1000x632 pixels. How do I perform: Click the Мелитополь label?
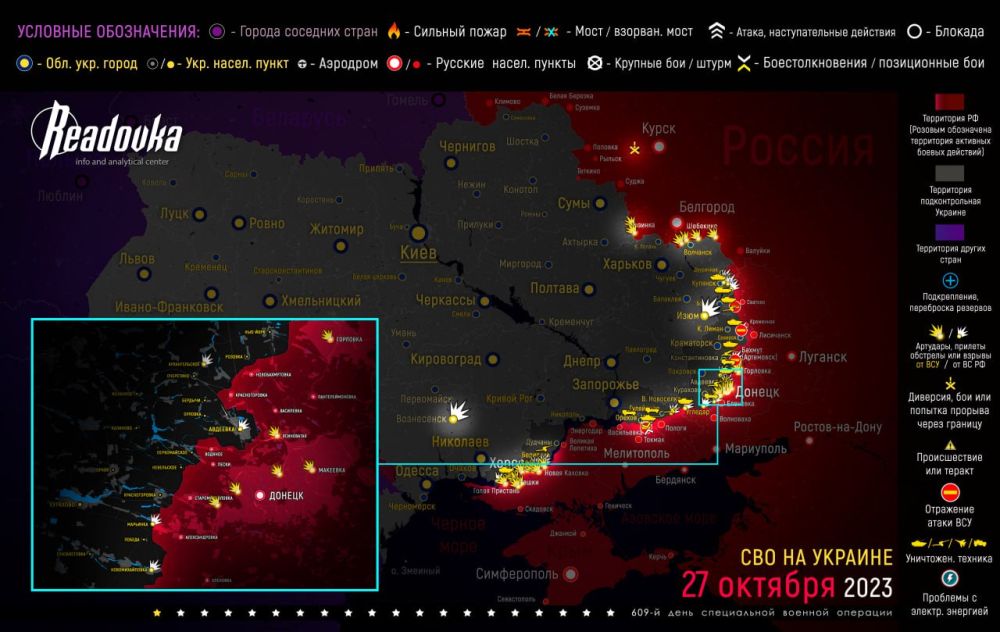point(636,453)
